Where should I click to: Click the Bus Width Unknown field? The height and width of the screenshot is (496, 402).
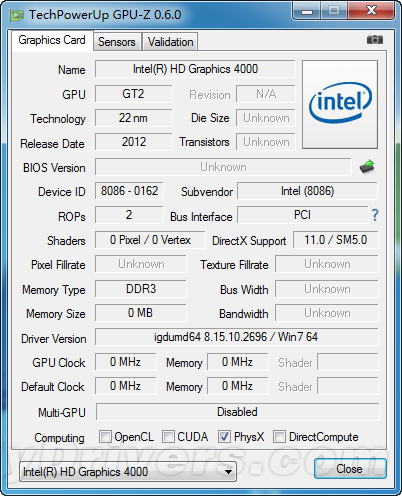click(x=327, y=289)
